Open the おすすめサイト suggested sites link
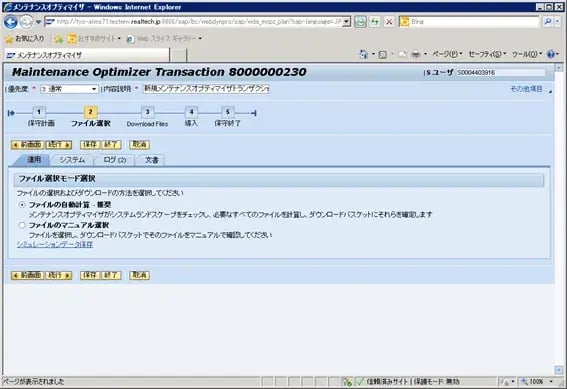 click(x=95, y=38)
